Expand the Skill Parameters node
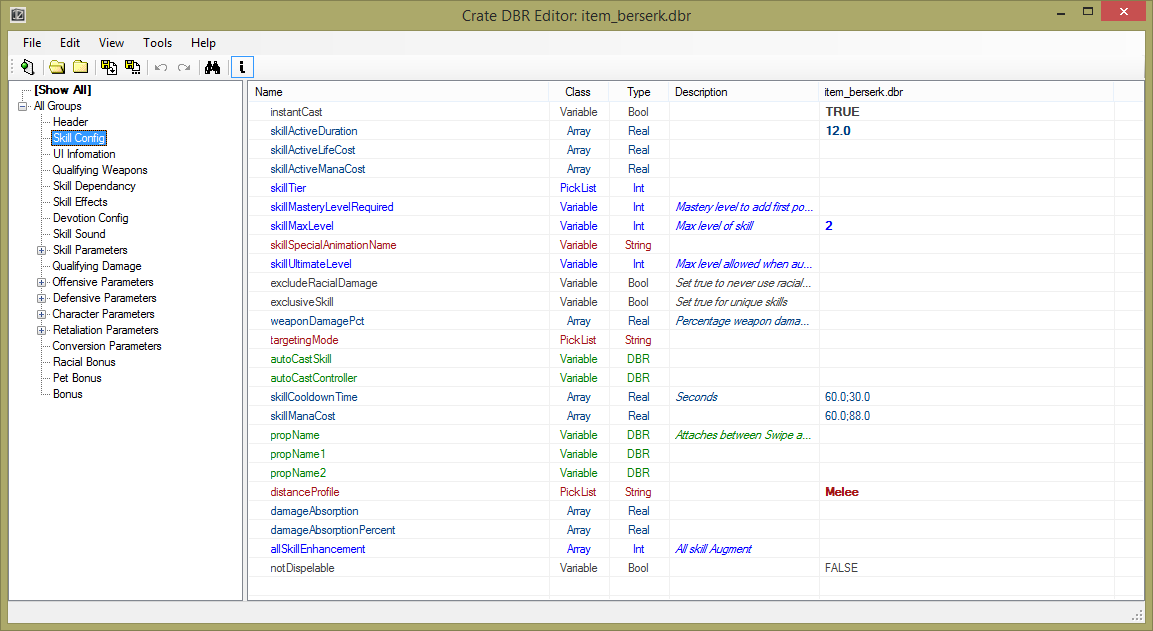Image resolution: width=1153 pixels, height=631 pixels. (x=42, y=250)
